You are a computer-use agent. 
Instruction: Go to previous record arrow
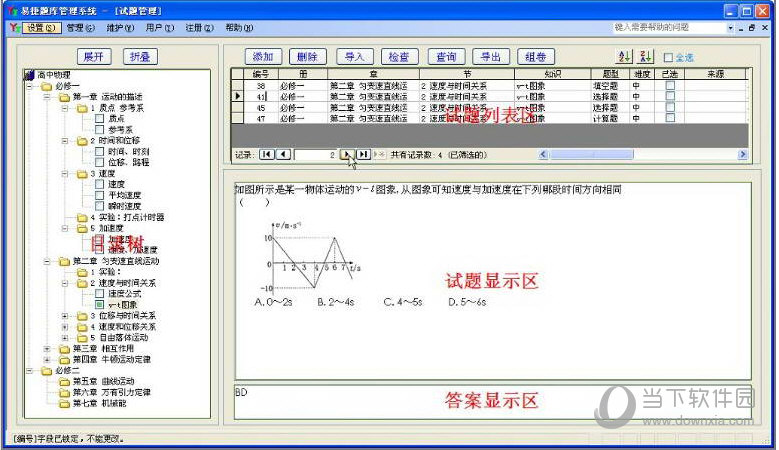(283, 154)
